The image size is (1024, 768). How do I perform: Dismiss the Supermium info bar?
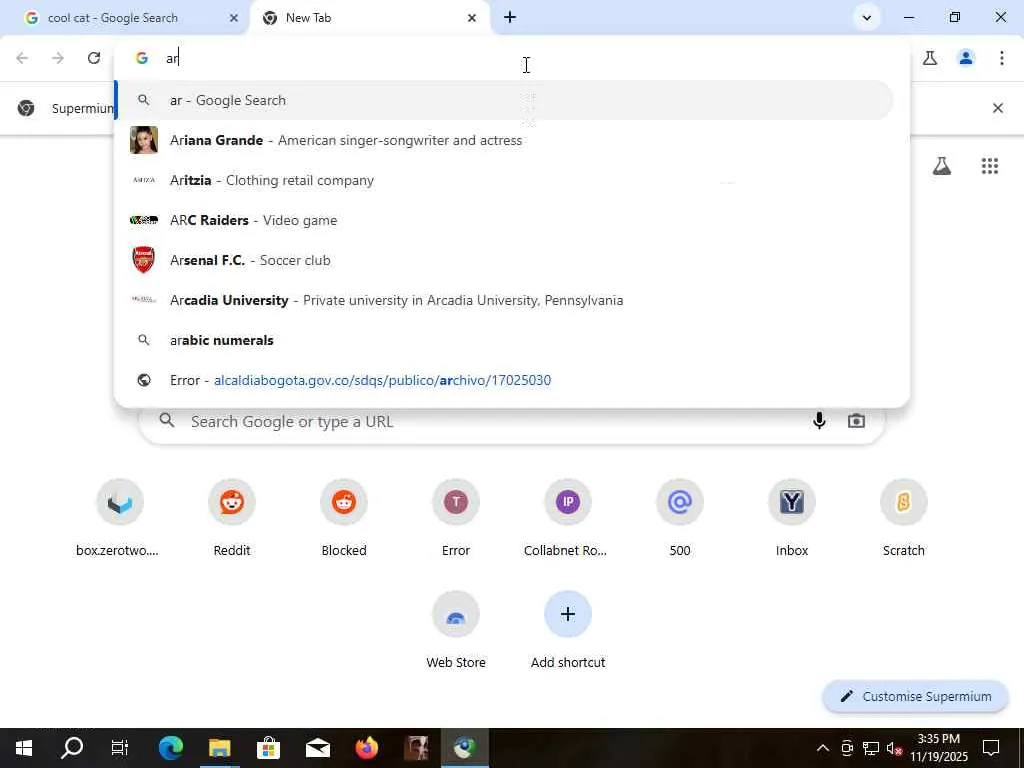click(997, 108)
